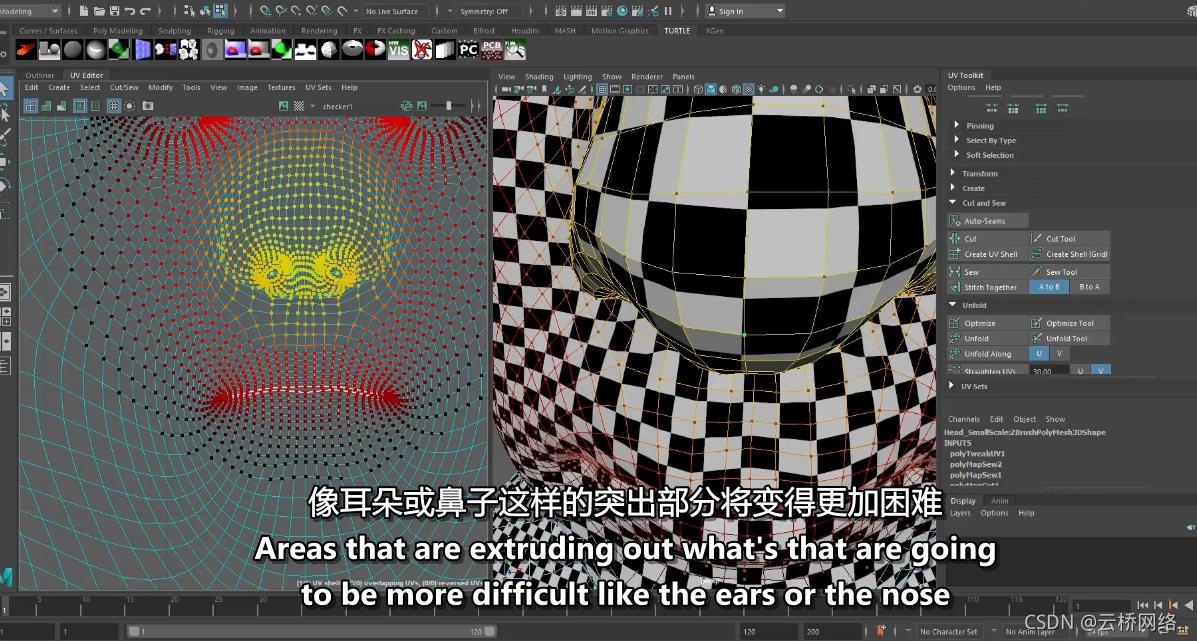Image resolution: width=1197 pixels, height=641 pixels.
Task: Toggle the UV Editor grid display icon
Action: [114, 106]
